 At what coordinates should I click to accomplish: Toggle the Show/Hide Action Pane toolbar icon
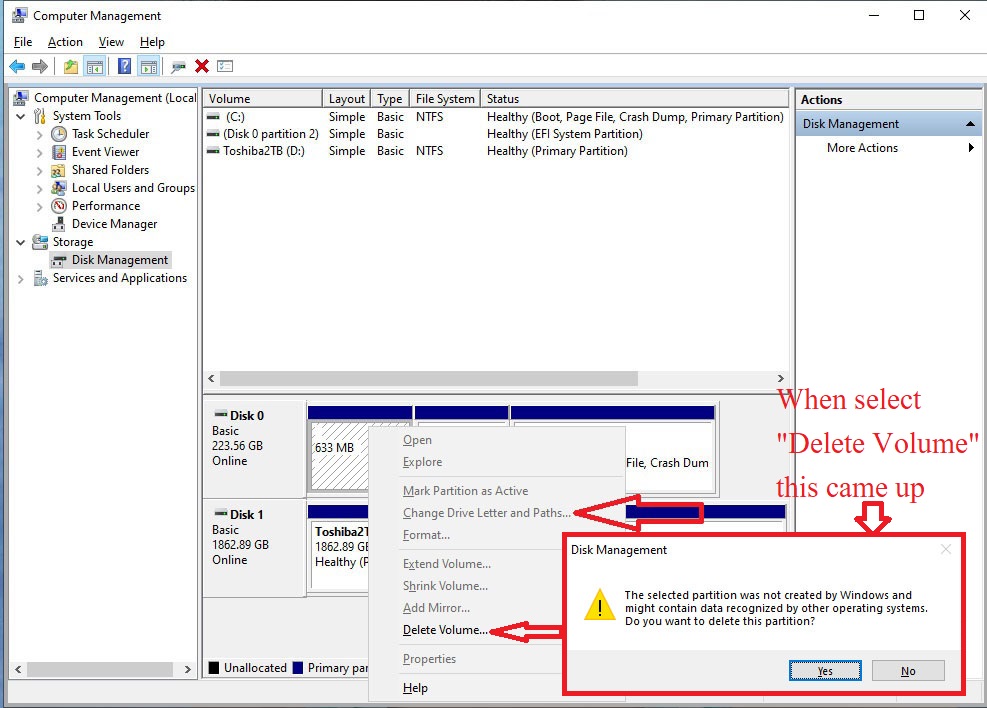[x=146, y=66]
